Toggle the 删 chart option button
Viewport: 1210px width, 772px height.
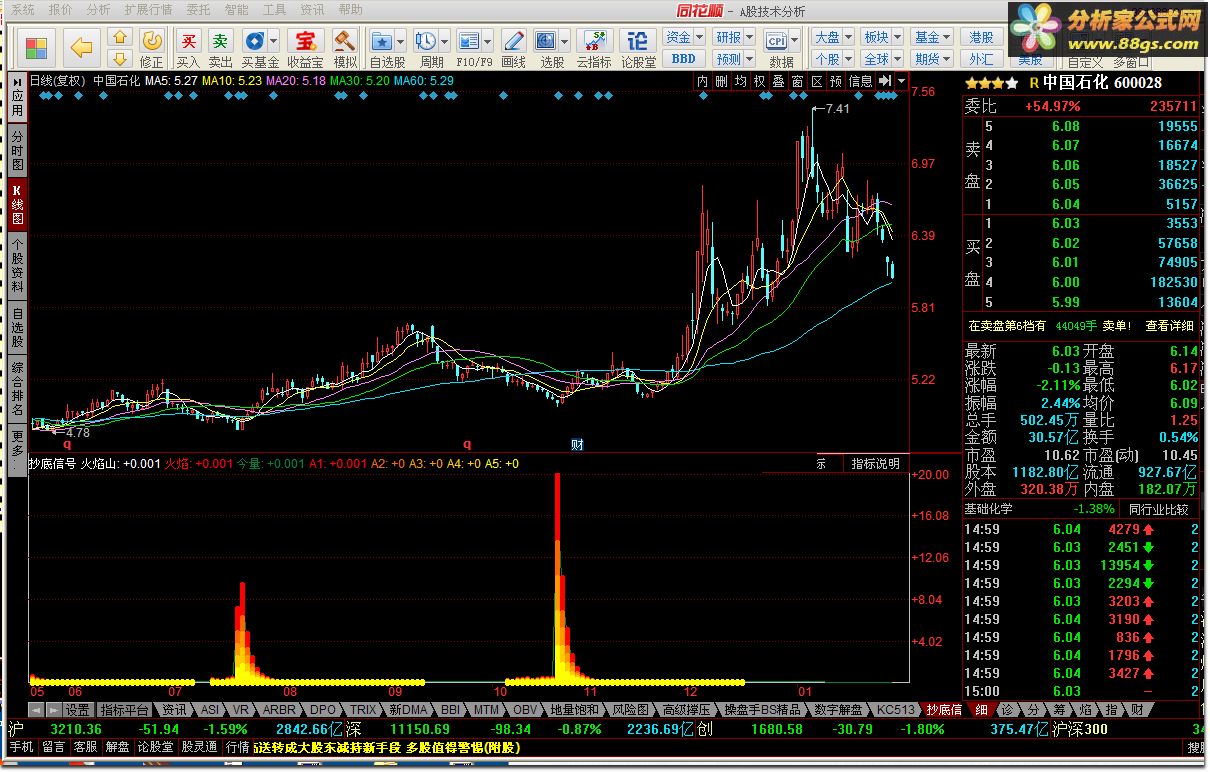(721, 81)
